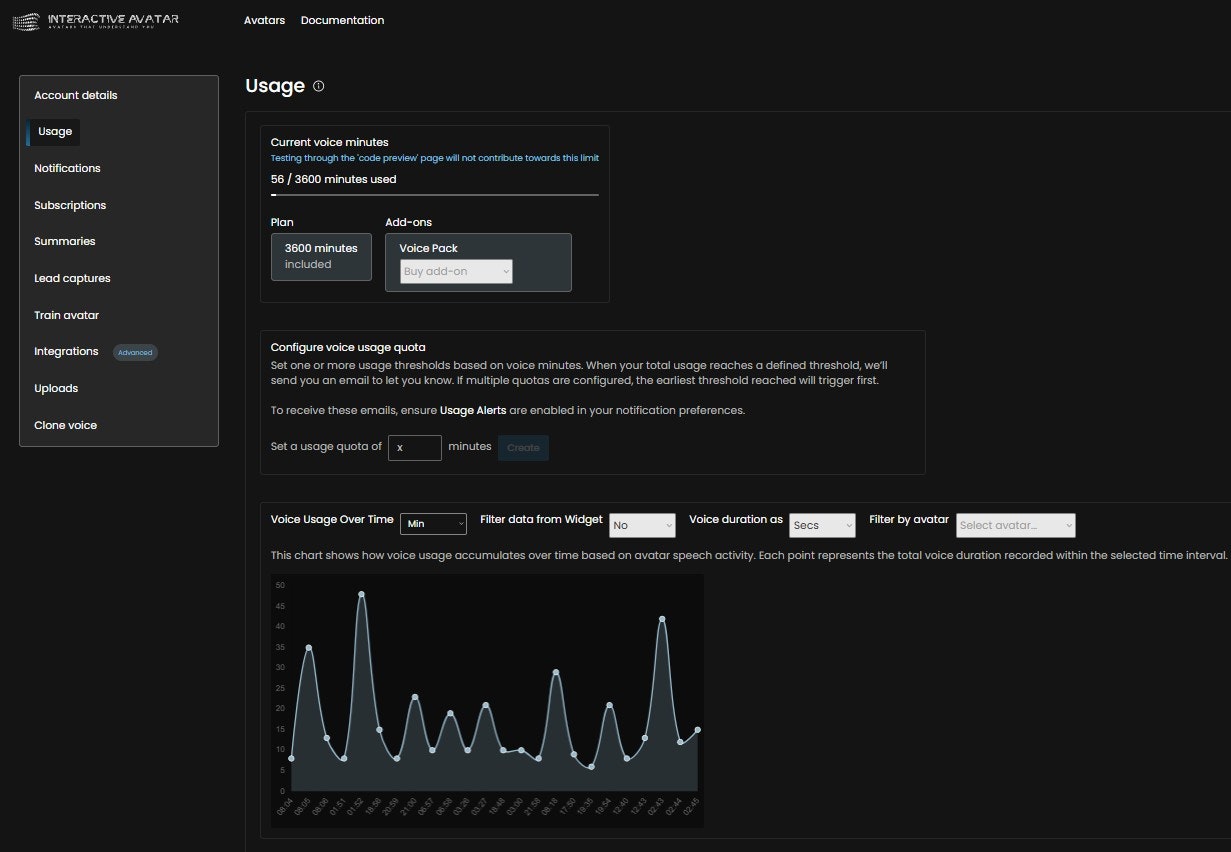Click the voice minutes usage progress bar

pos(435,195)
